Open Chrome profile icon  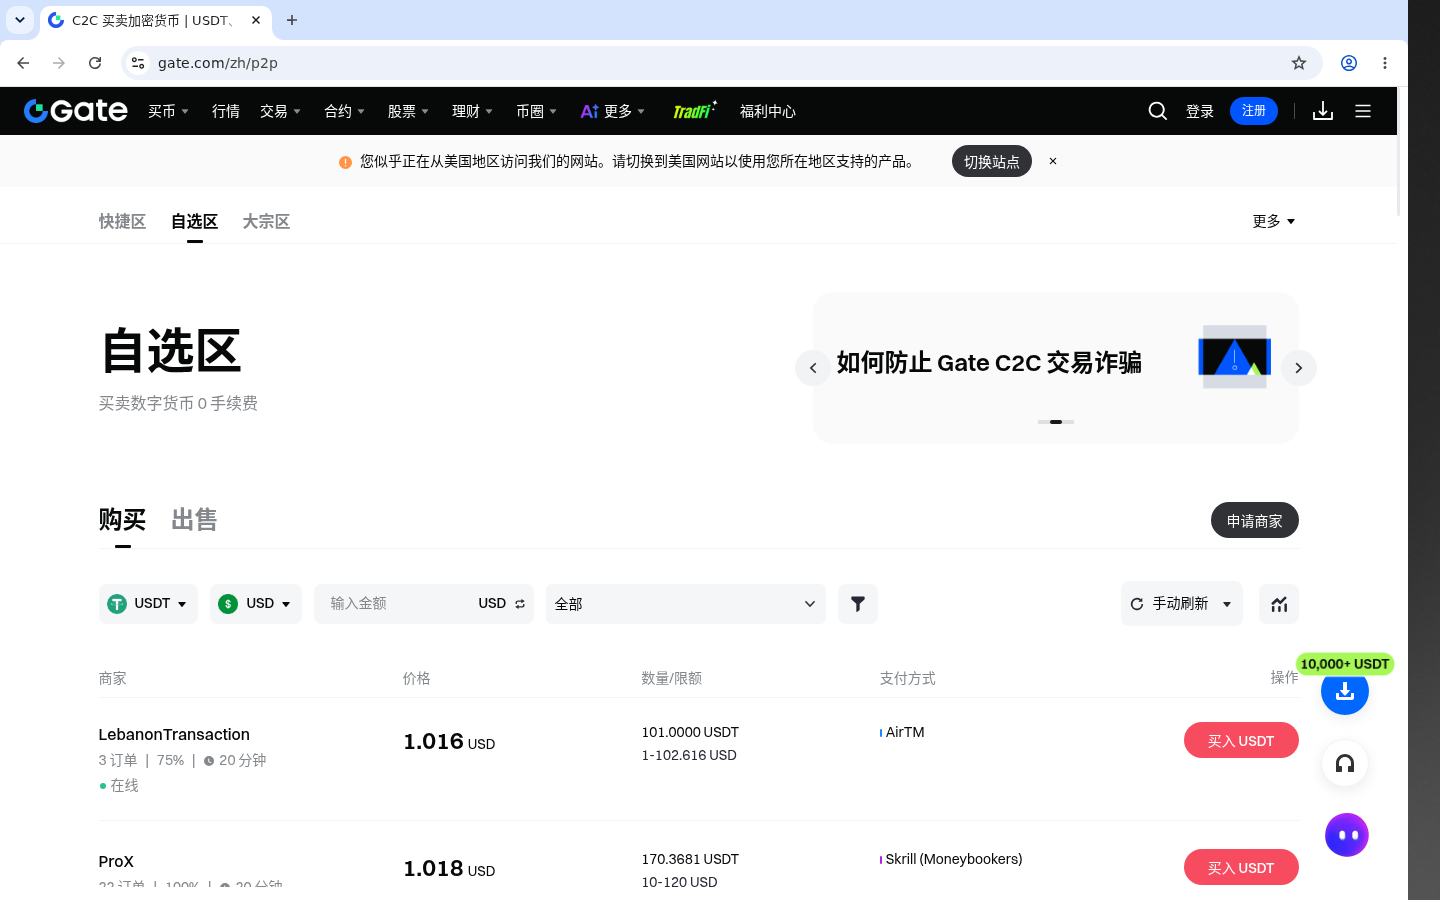click(1349, 63)
